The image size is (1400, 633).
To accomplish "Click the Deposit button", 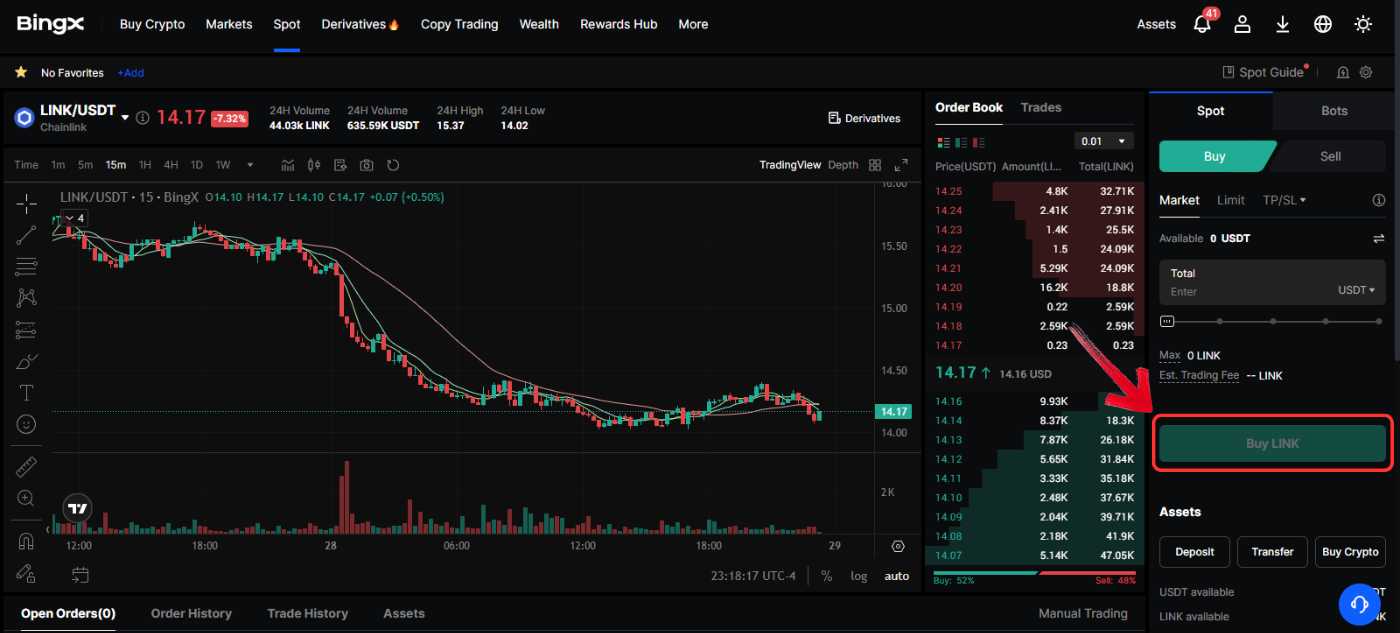I will (1194, 551).
